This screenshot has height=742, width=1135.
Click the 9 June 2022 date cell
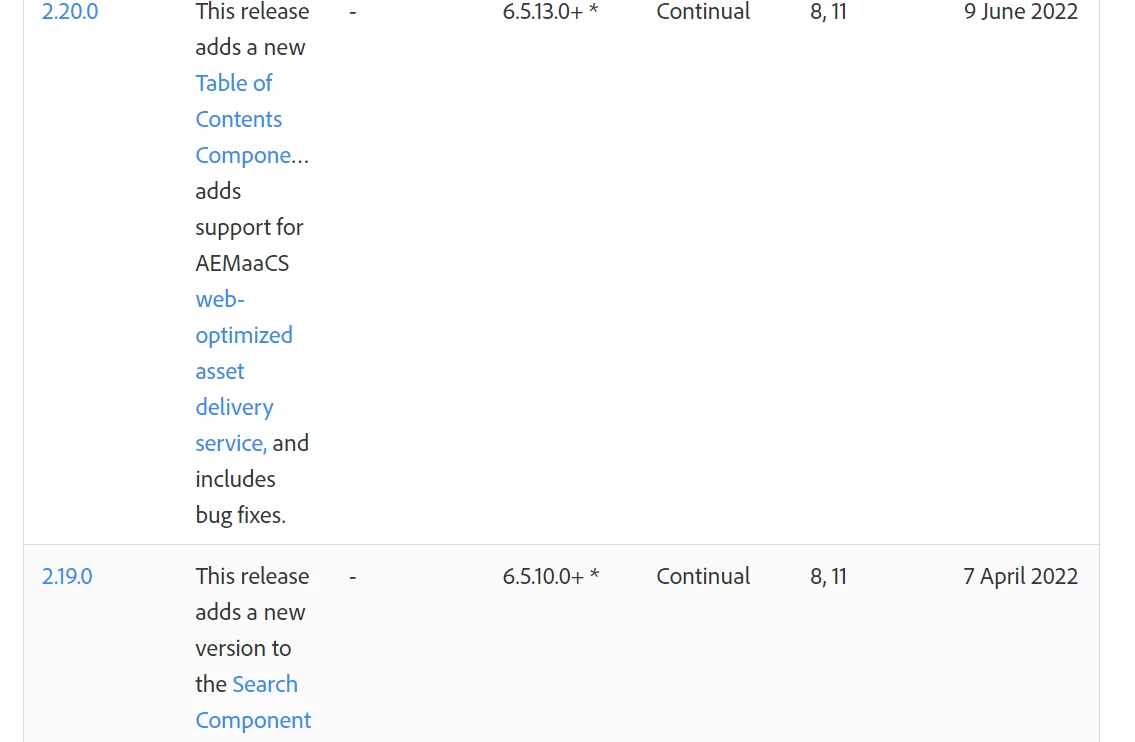point(1021,12)
